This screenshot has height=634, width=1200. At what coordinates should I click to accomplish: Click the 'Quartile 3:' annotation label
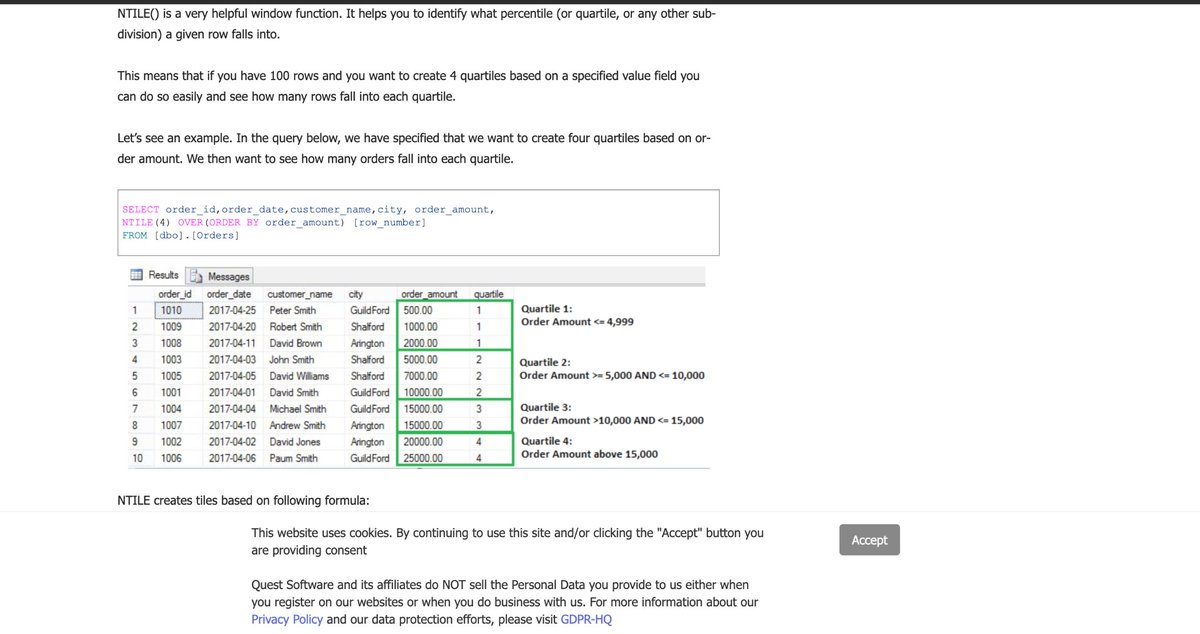point(547,407)
